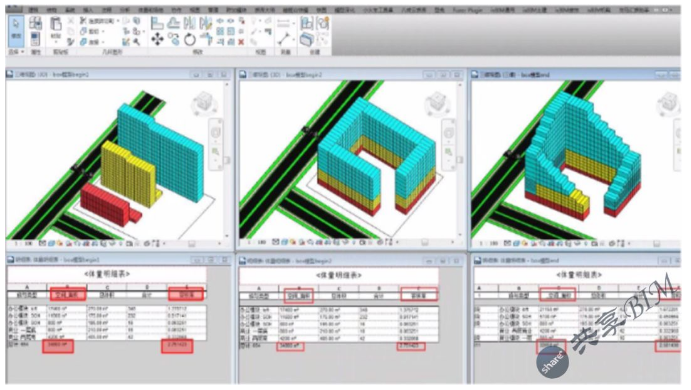Select the Array tool in Modify panel

click(220, 31)
